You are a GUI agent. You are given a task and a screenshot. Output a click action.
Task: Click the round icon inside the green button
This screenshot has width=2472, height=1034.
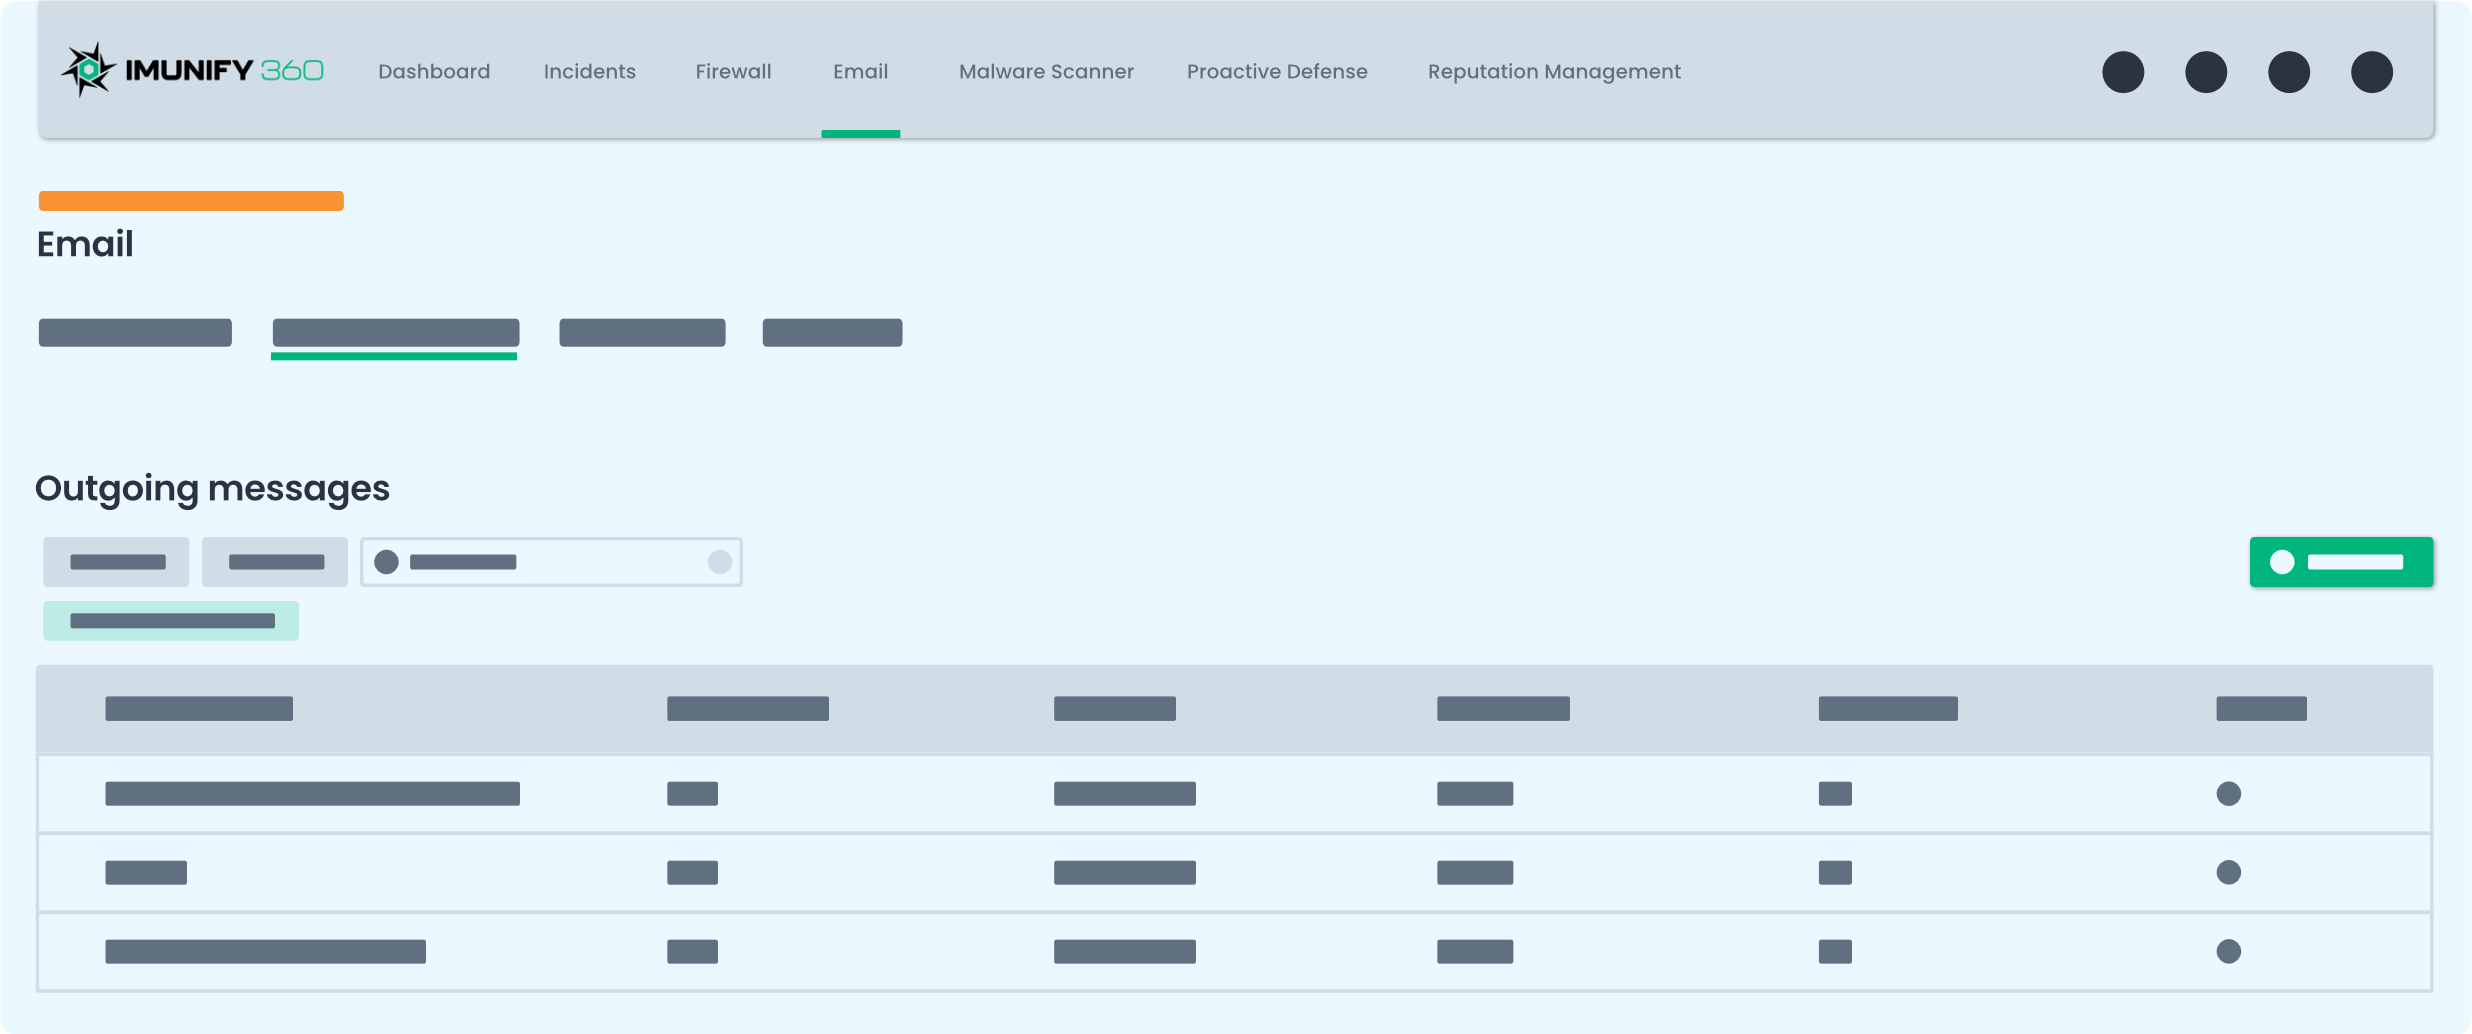point(2282,562)
